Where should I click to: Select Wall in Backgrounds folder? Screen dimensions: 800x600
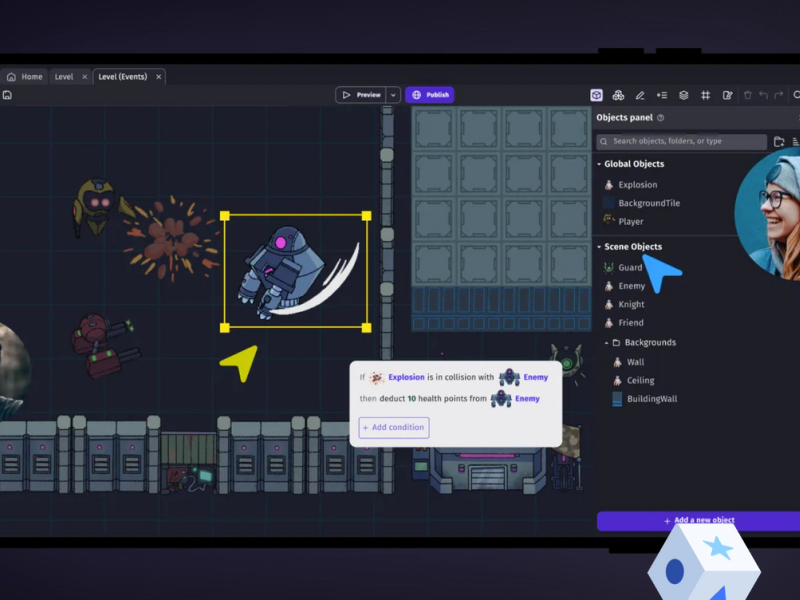click(x=635, y=362)
